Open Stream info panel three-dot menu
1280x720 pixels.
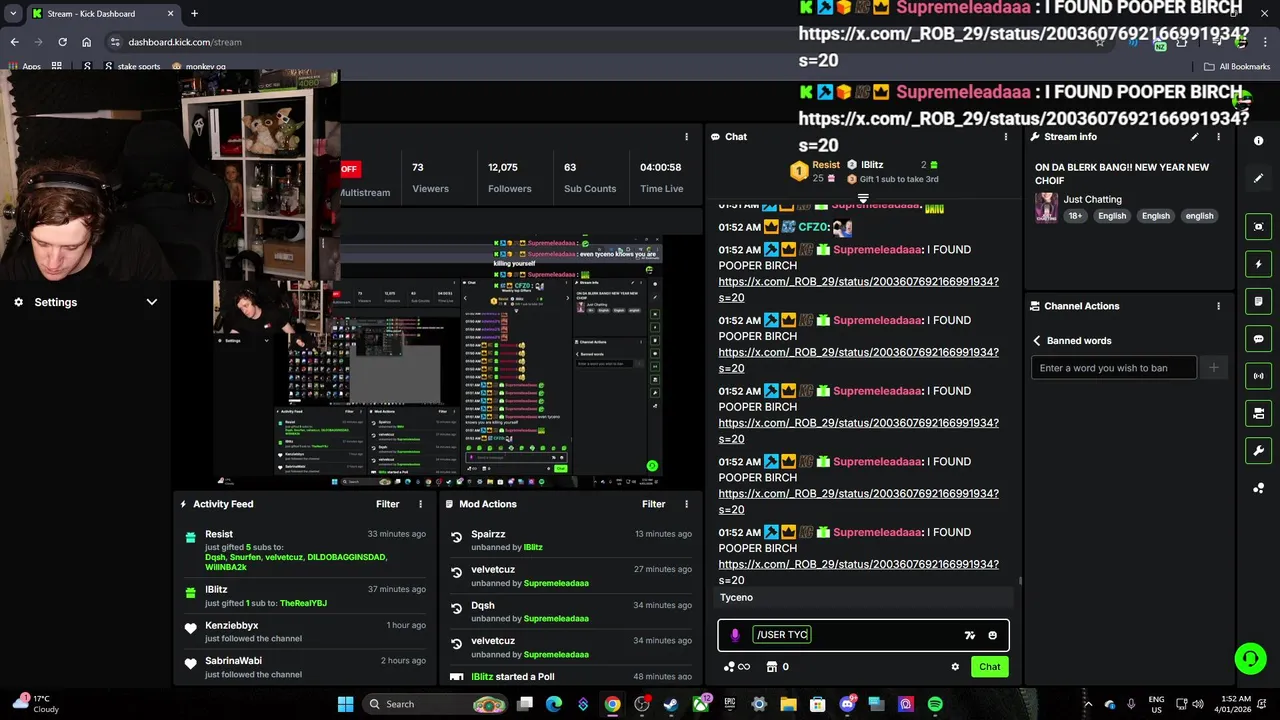[1218, 137]
